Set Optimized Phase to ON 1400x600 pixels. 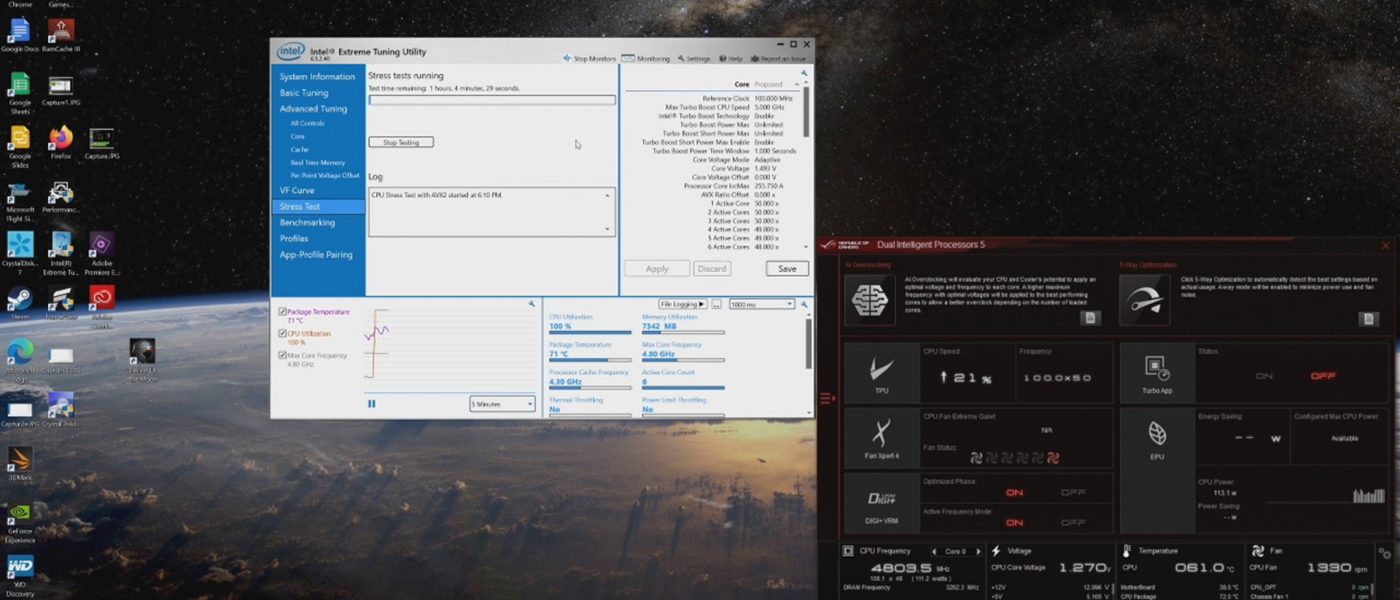click(1014, 493)
